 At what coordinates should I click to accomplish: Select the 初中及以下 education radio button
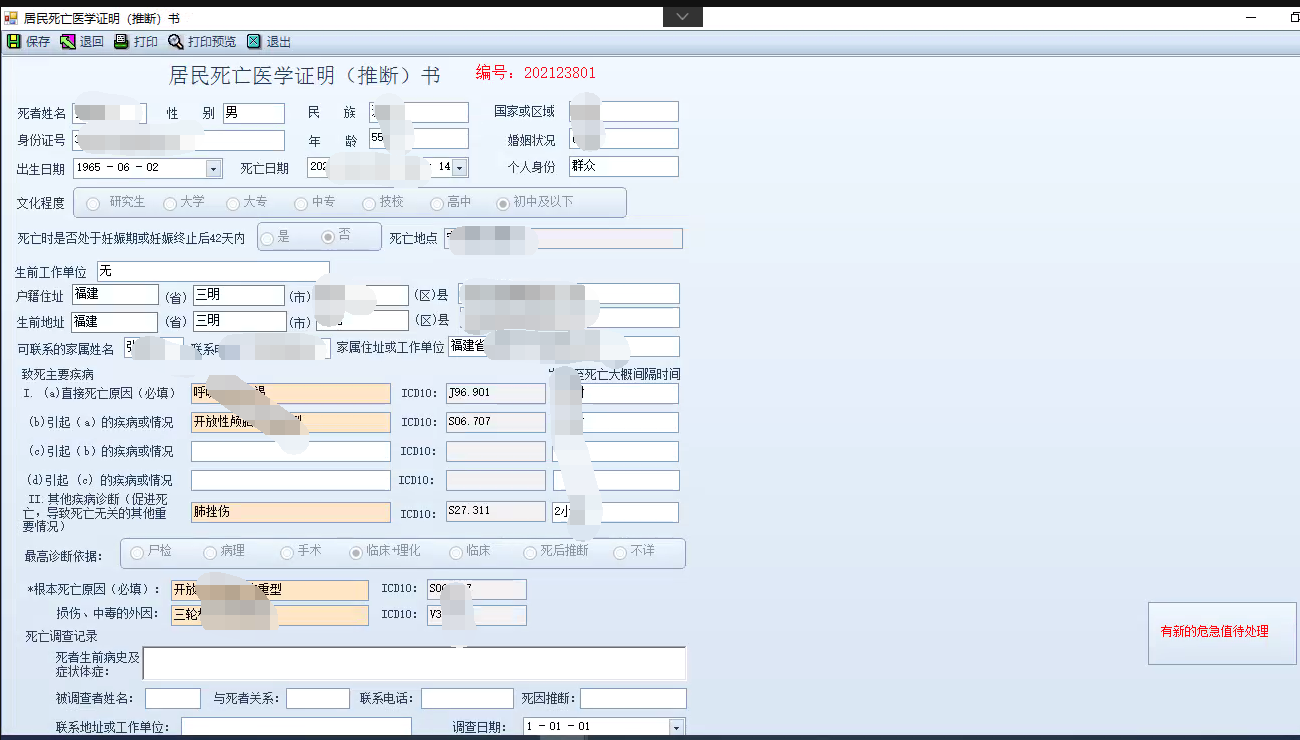[504, 203]
